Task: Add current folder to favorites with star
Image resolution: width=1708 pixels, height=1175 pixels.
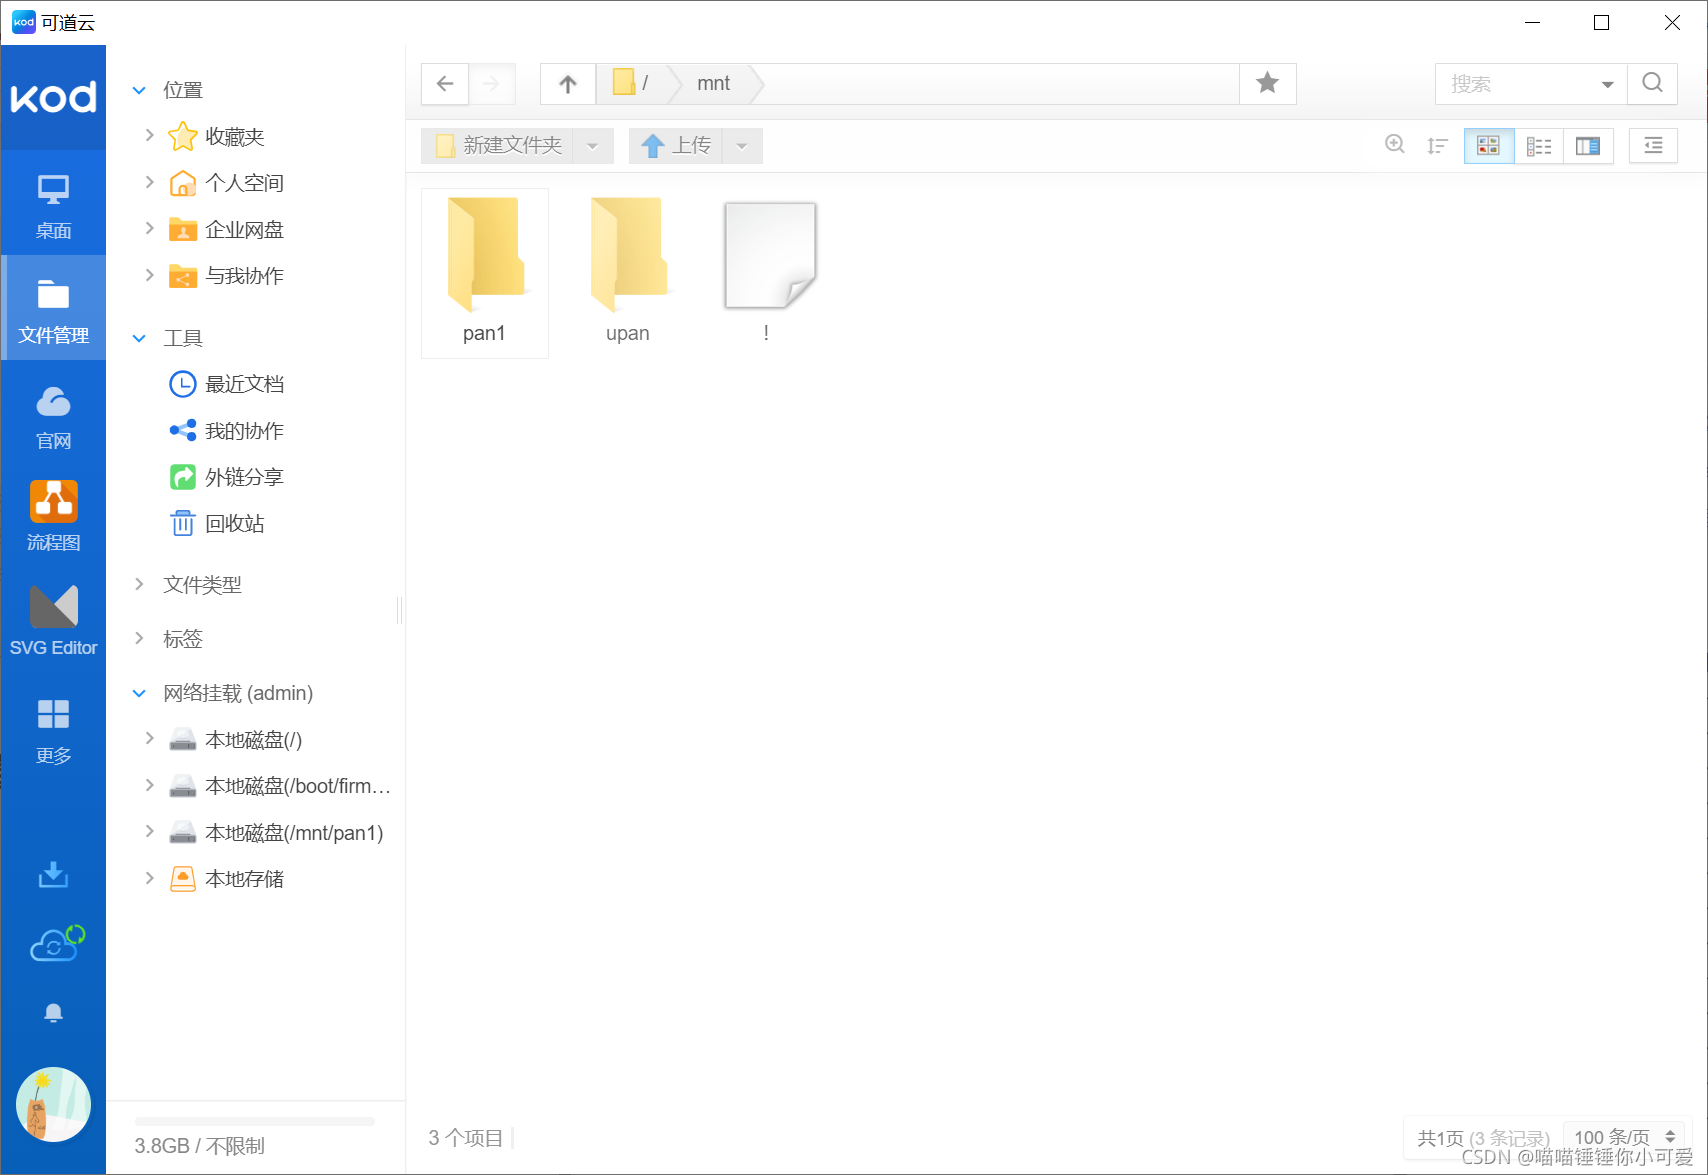Action: (1267, 84)
